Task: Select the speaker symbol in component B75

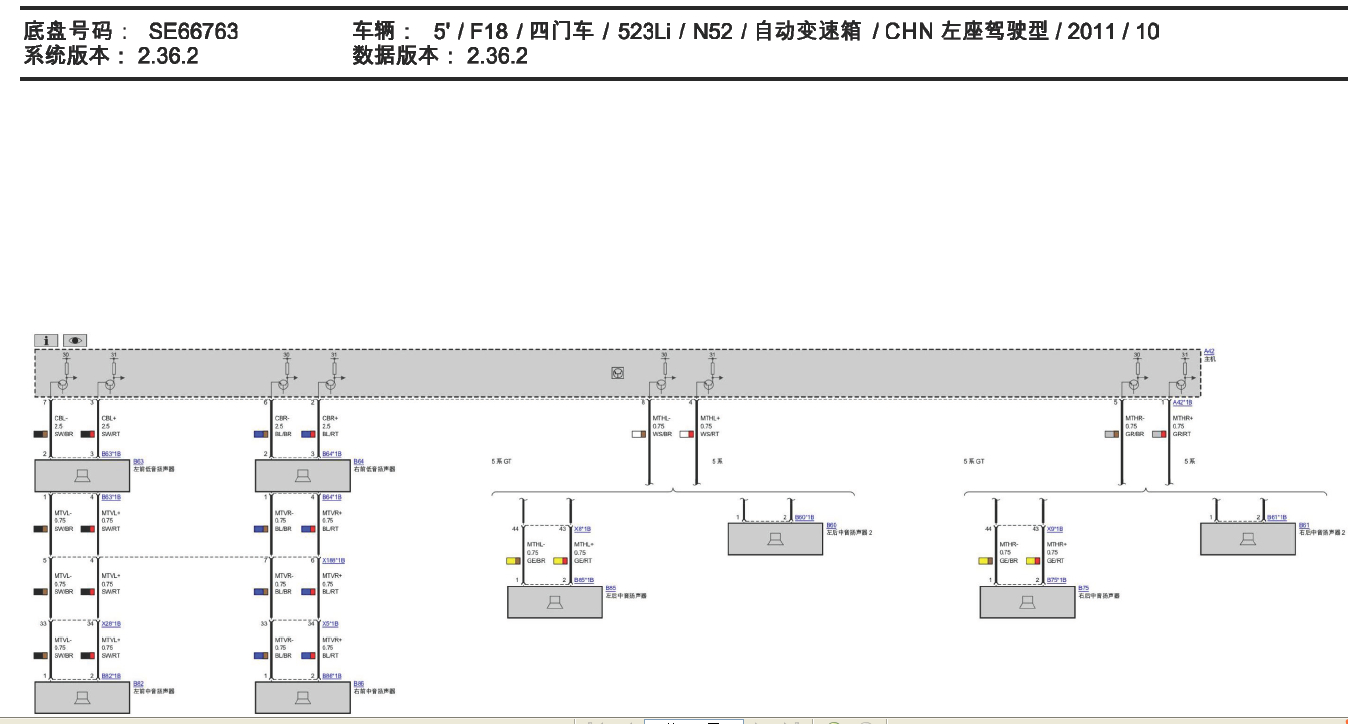Action: tap(1027, 602)
